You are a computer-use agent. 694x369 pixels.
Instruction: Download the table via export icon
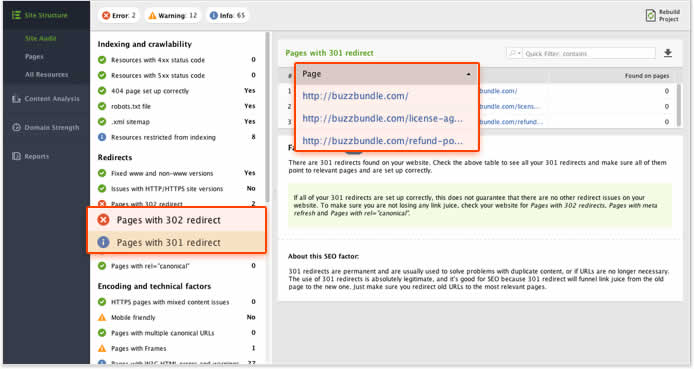pyautogui.click(x=668, y=53)
